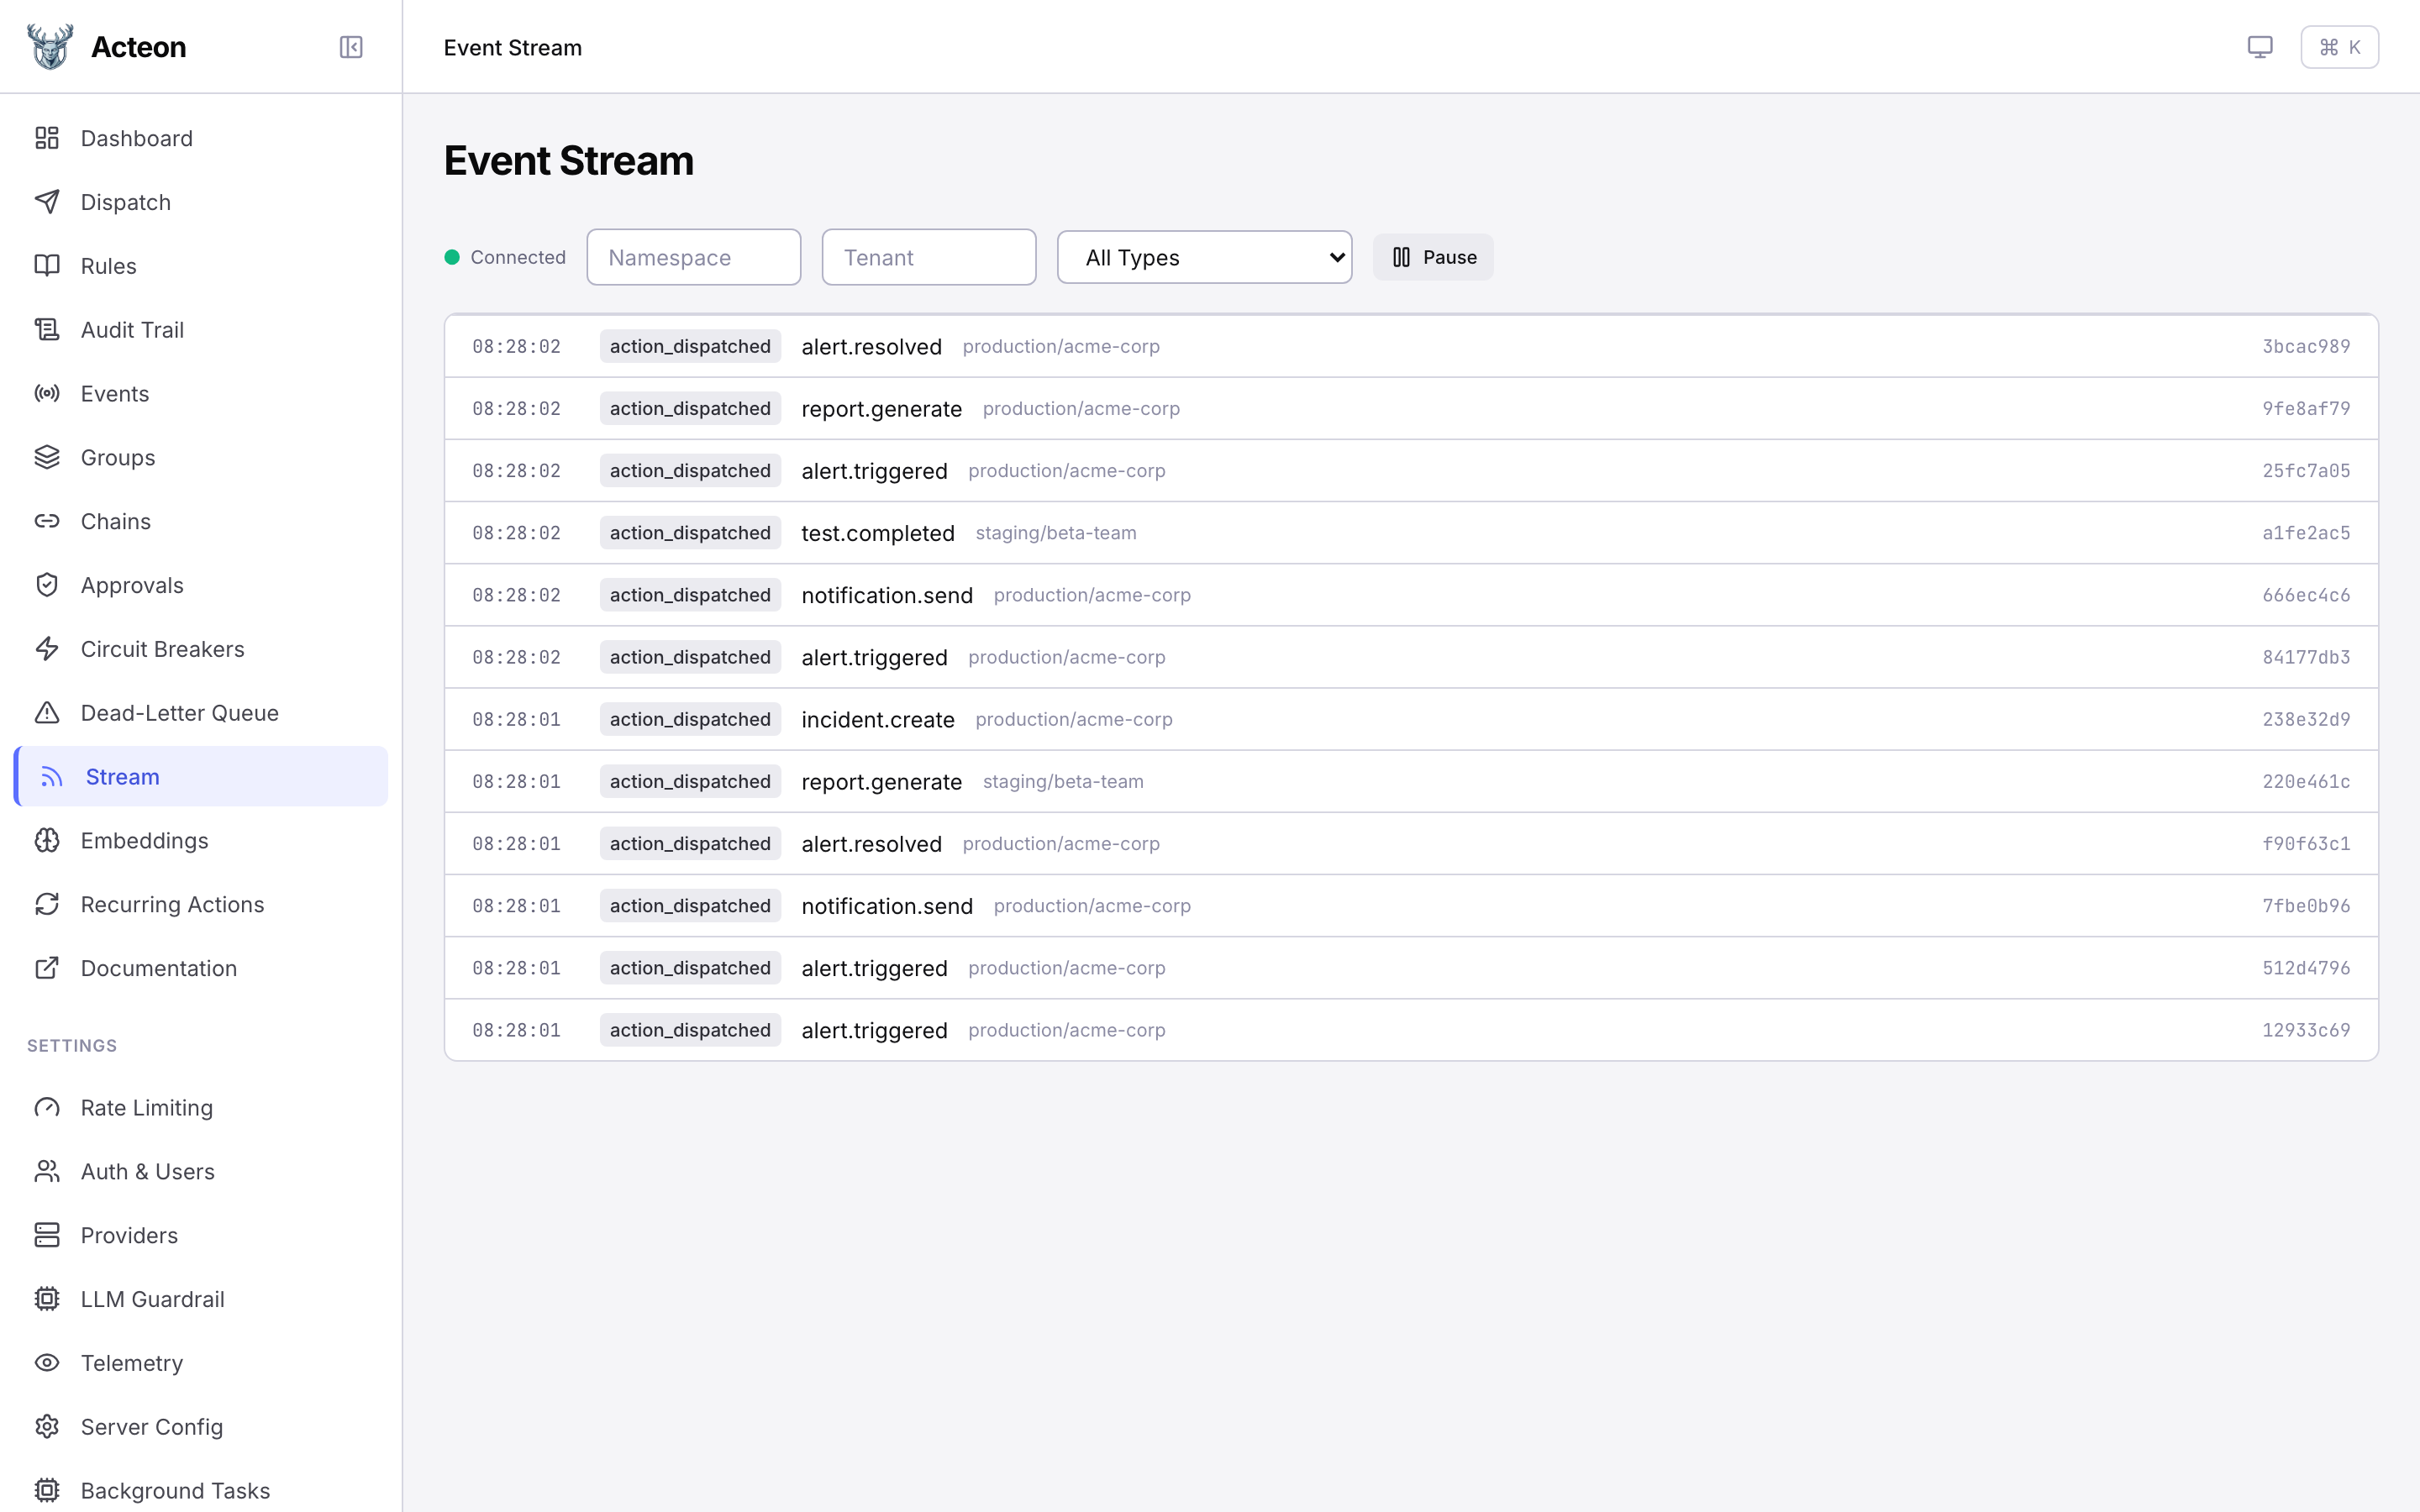Open the Documentation external link
Image resolution: width=2420 pixels, height=1512 pixels.
158,968
